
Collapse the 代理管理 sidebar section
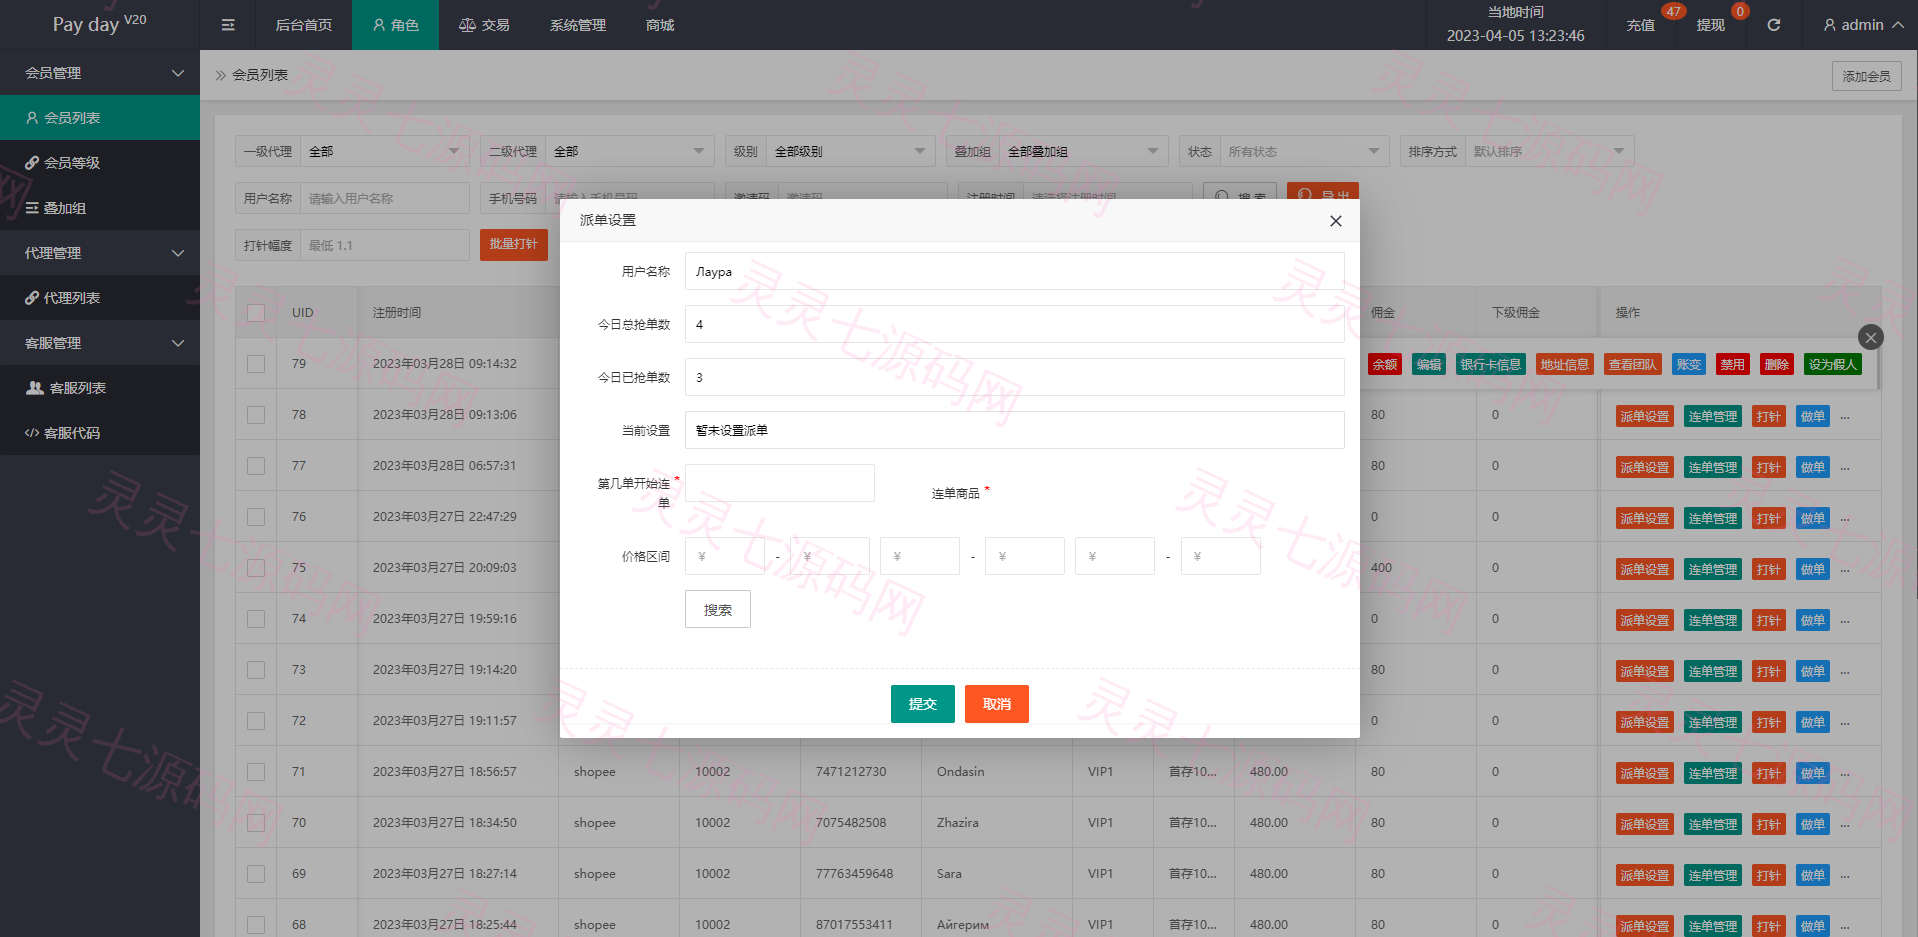(100, 253)
